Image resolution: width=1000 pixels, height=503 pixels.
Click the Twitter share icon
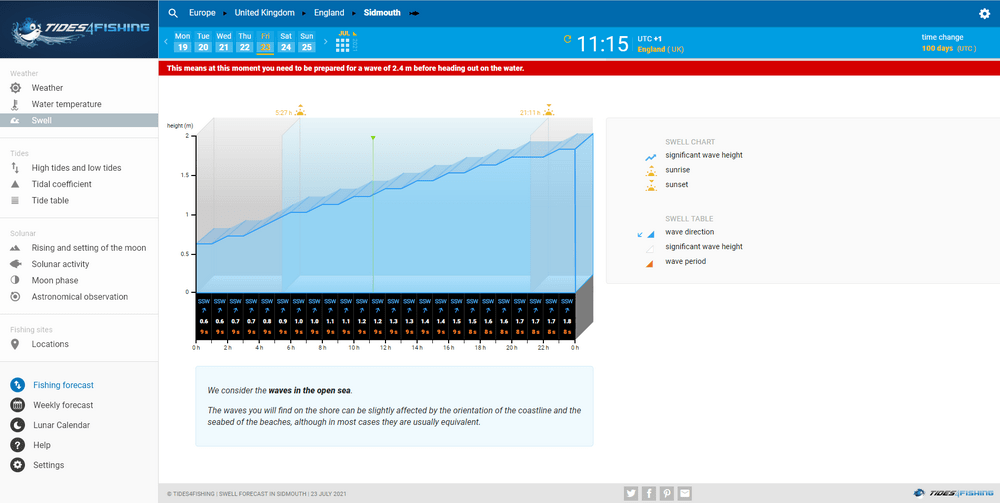[631, 493]
